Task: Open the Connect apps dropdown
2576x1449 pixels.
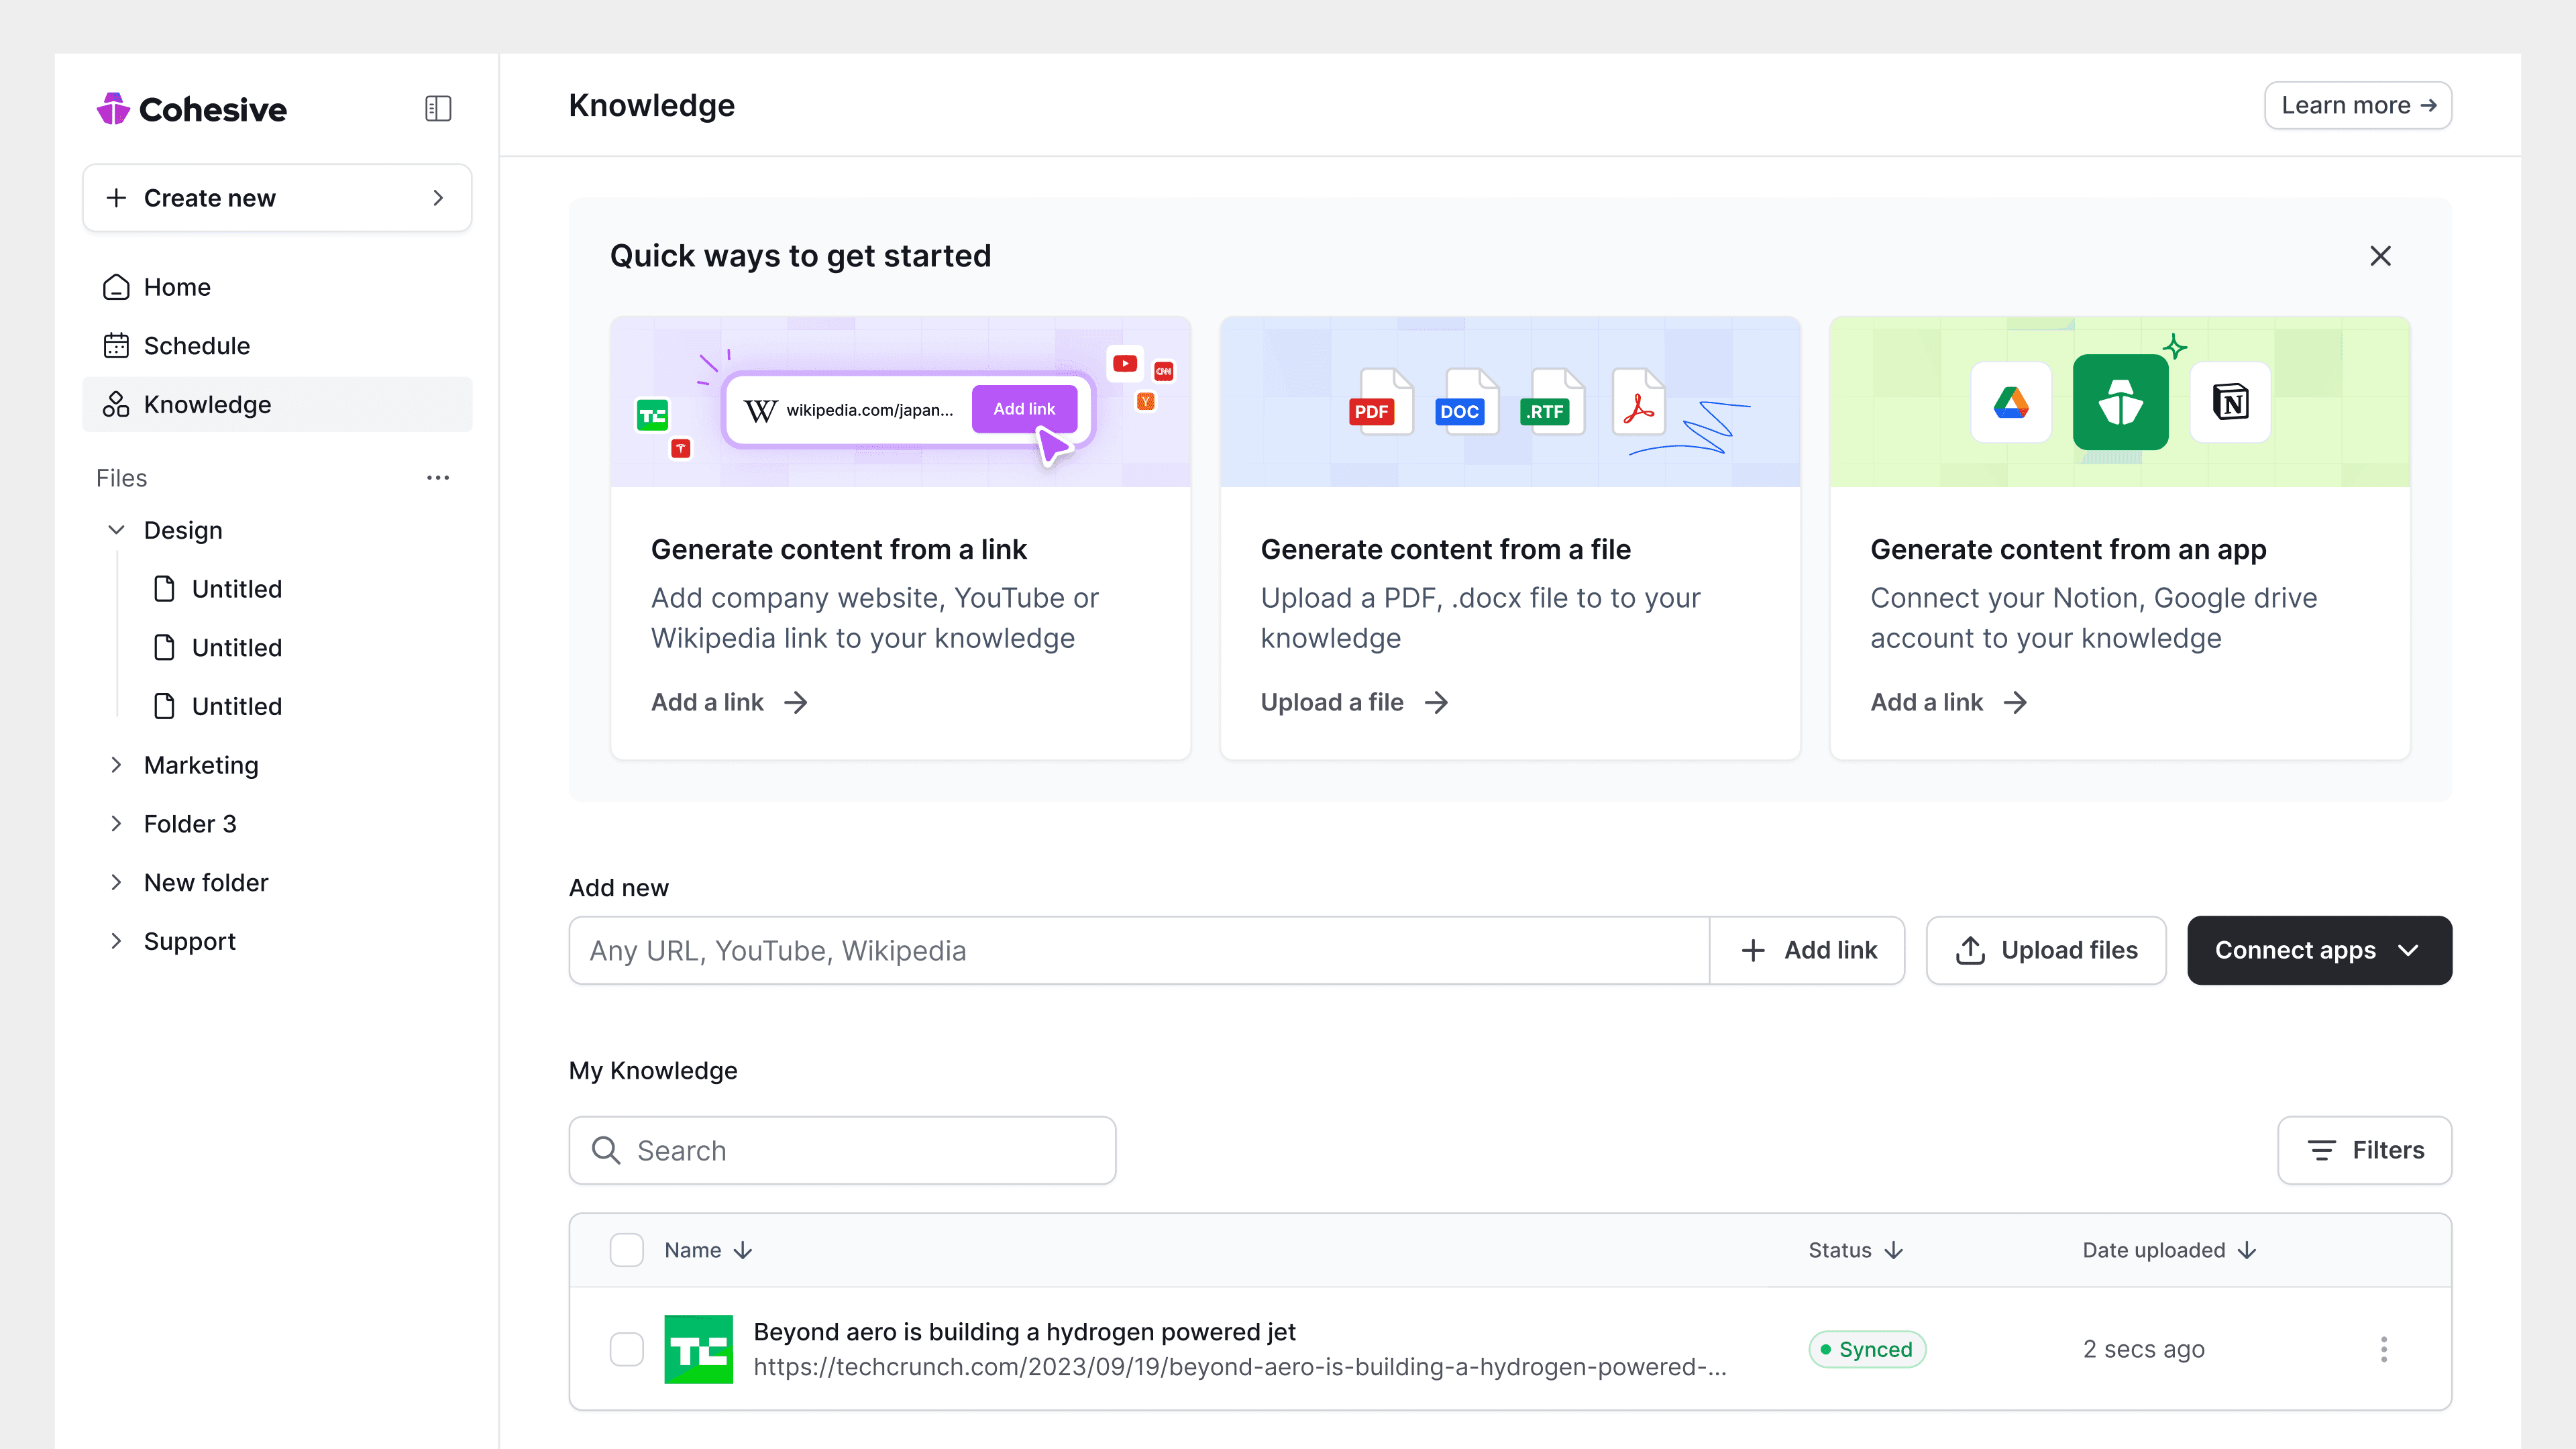Action: pos(2319,950)
